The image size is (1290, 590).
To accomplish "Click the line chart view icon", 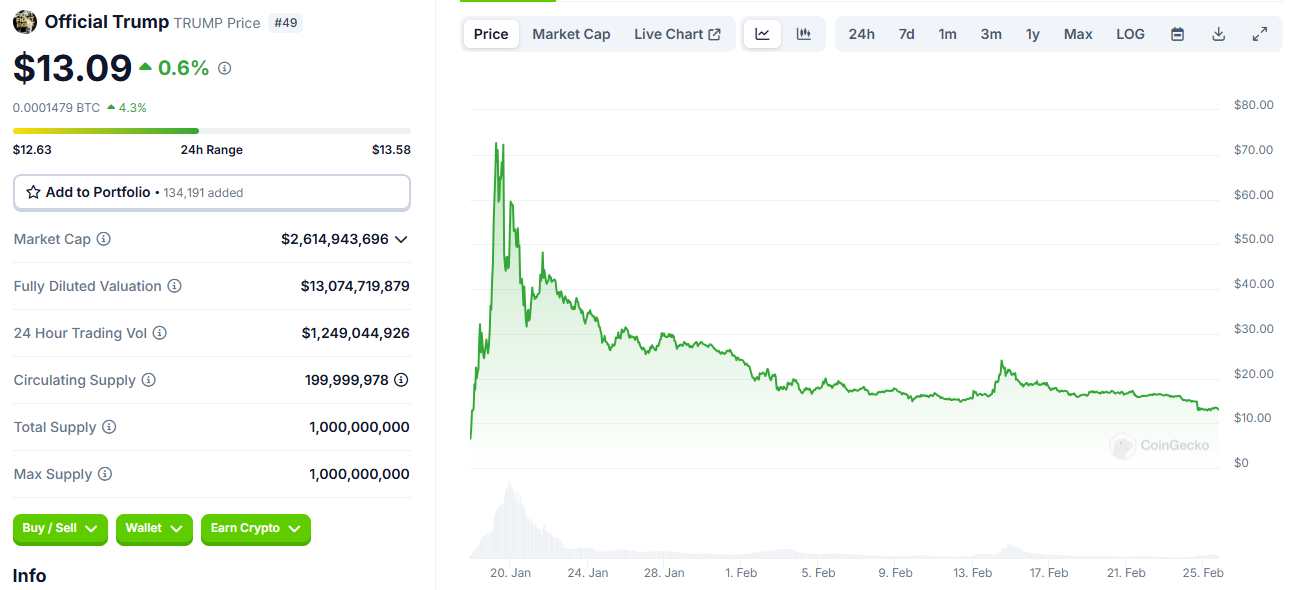I will click(762, 34).
